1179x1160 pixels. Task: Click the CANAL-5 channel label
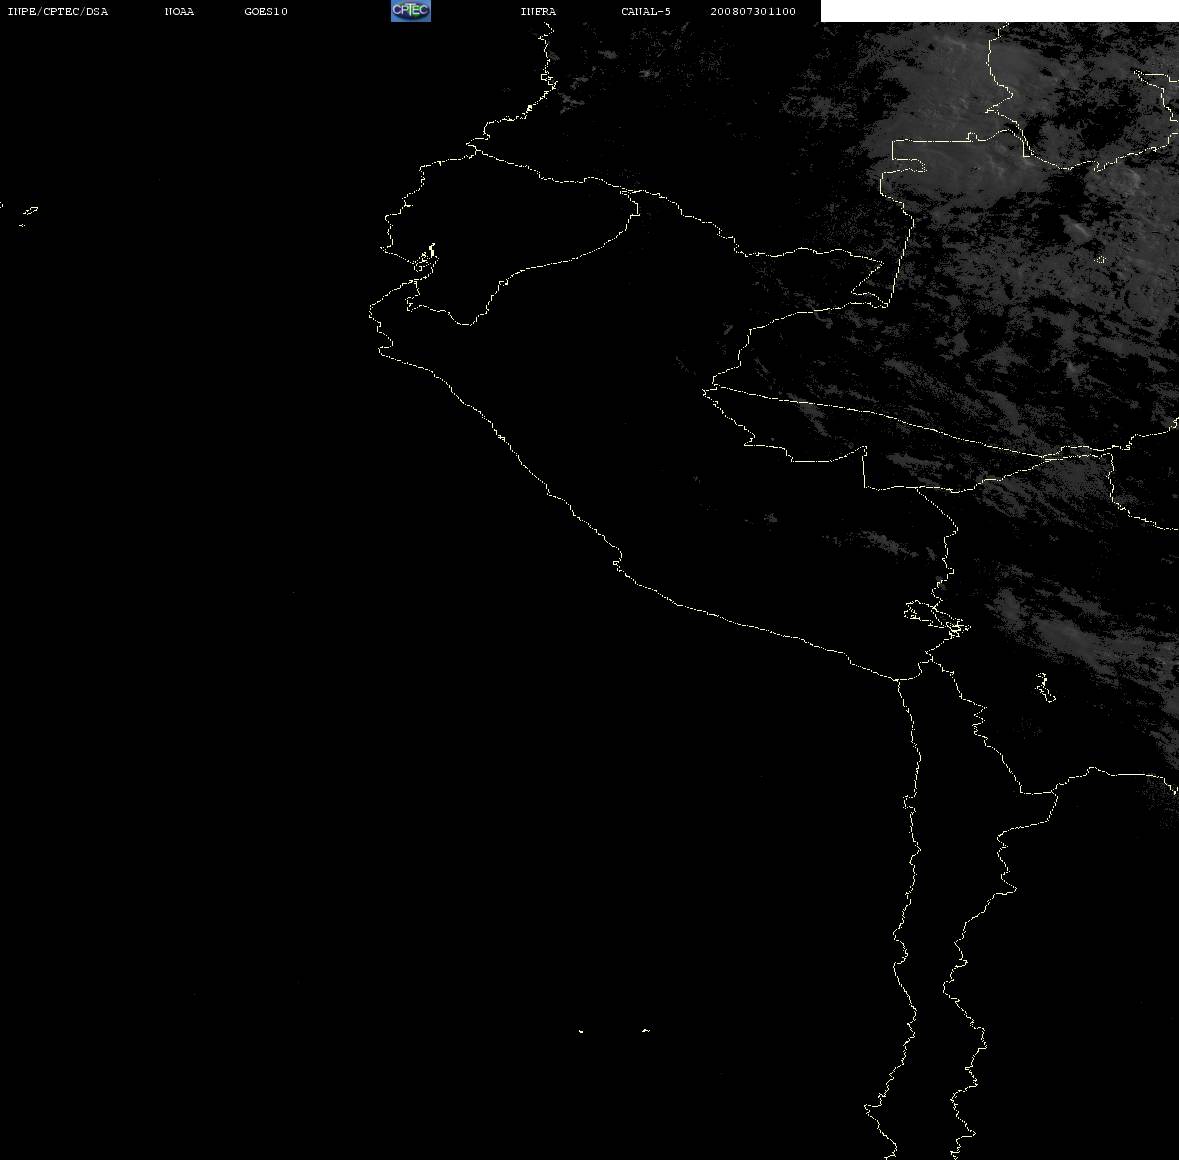coord(646,11)
